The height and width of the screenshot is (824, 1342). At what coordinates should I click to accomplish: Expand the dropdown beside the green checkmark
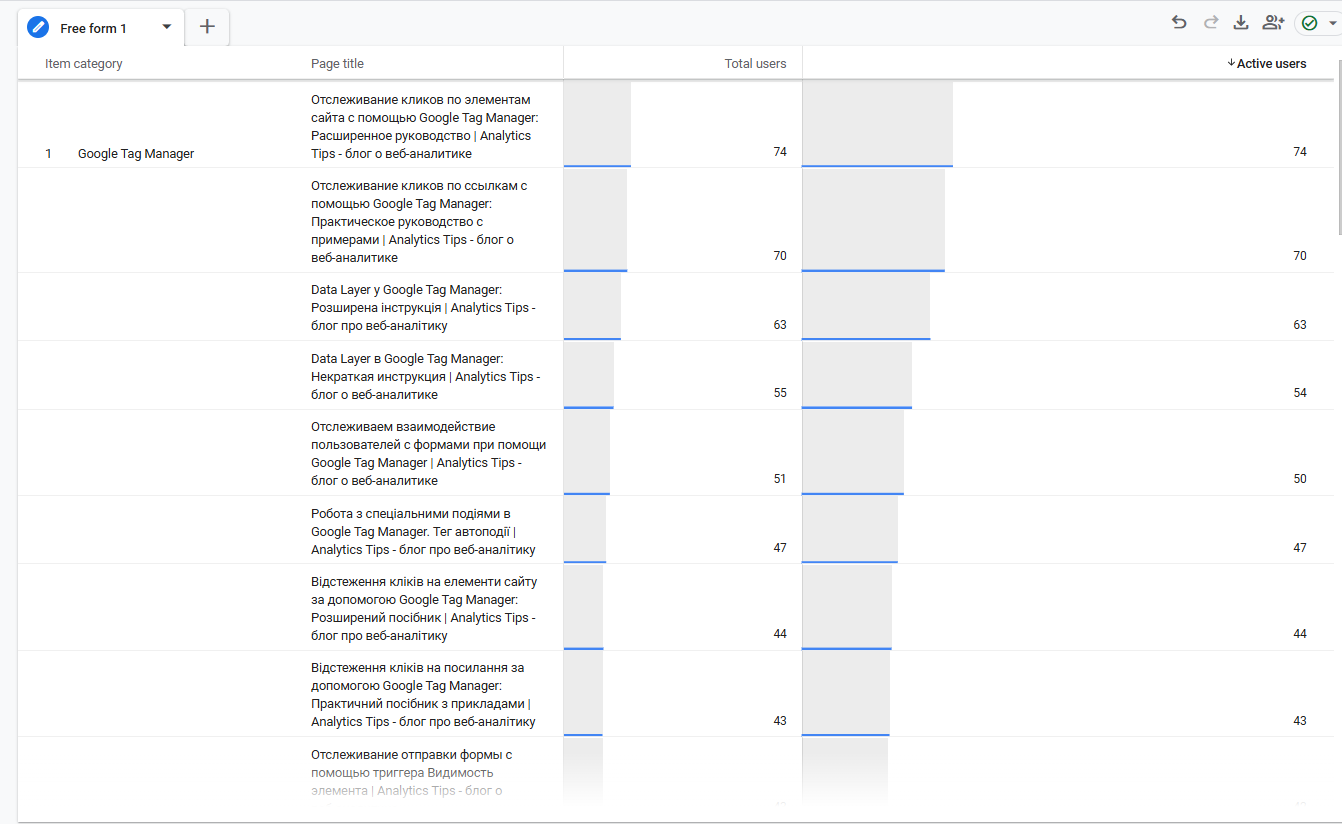(1334, 23)
